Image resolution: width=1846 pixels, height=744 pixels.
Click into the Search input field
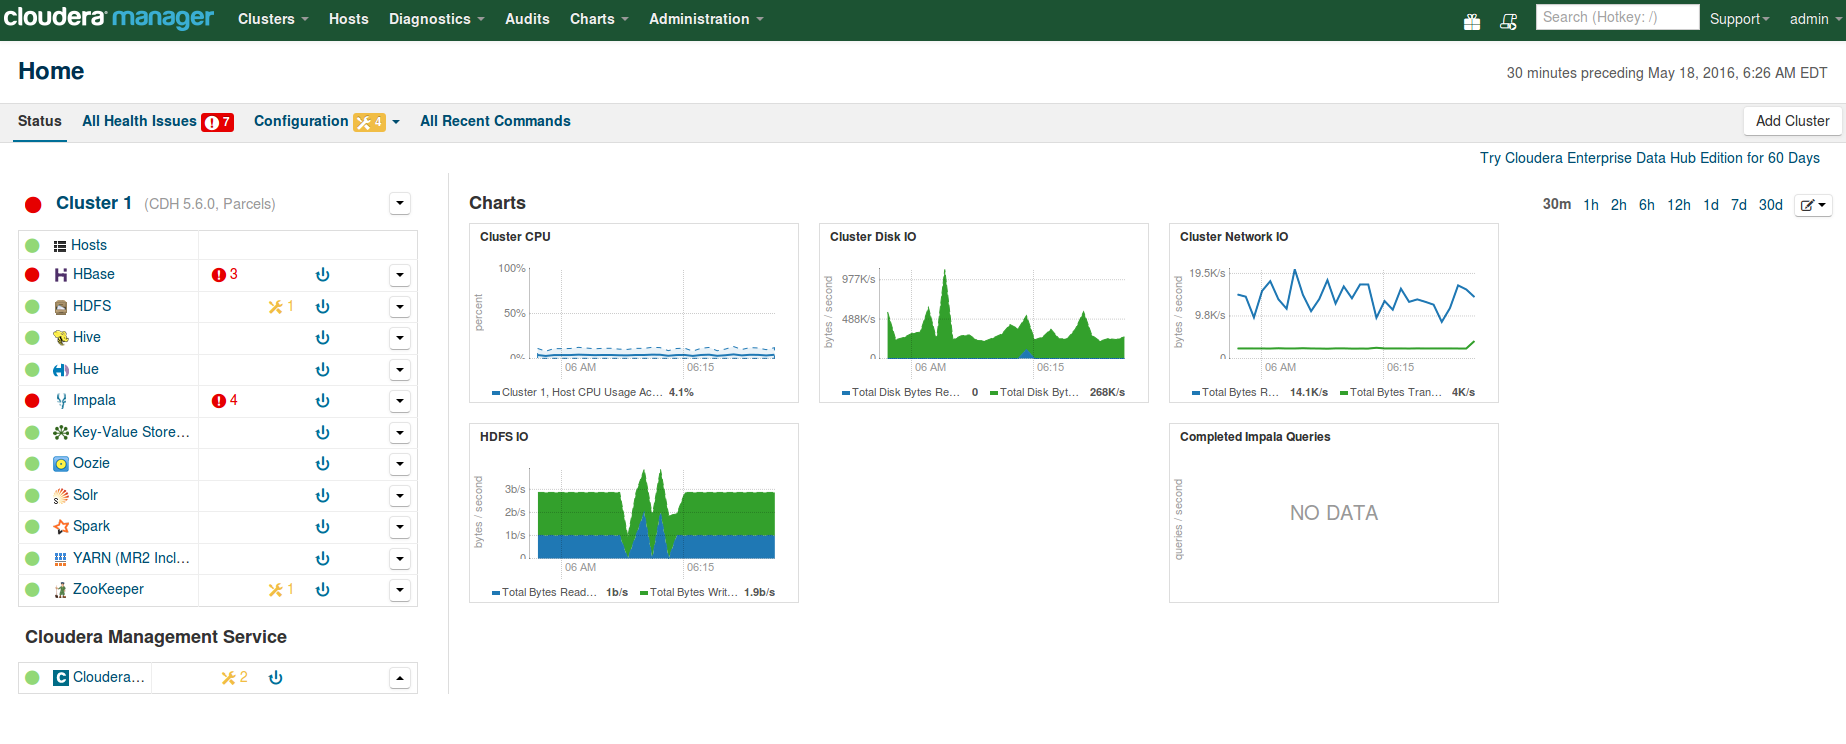coord(1616,17)
